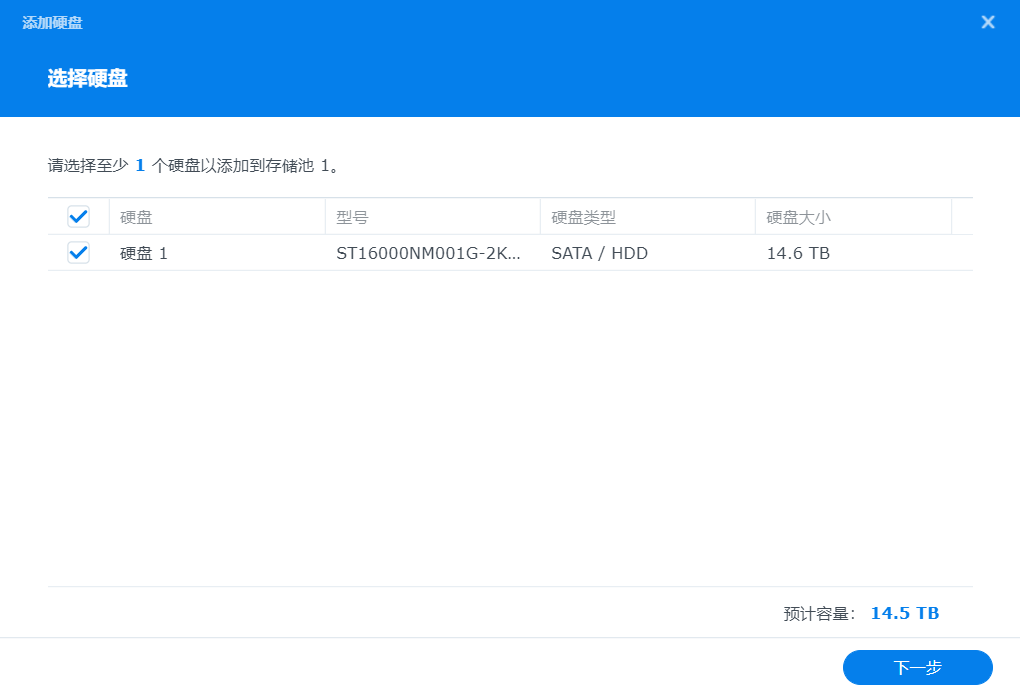Uncheck the select-all checkbox in table header

click(x=78, y=216)
